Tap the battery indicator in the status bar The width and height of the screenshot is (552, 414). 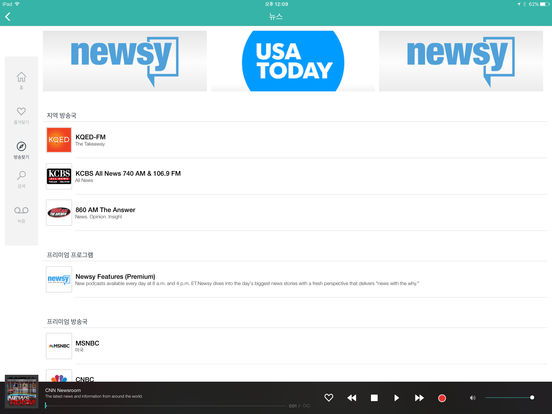545,4
